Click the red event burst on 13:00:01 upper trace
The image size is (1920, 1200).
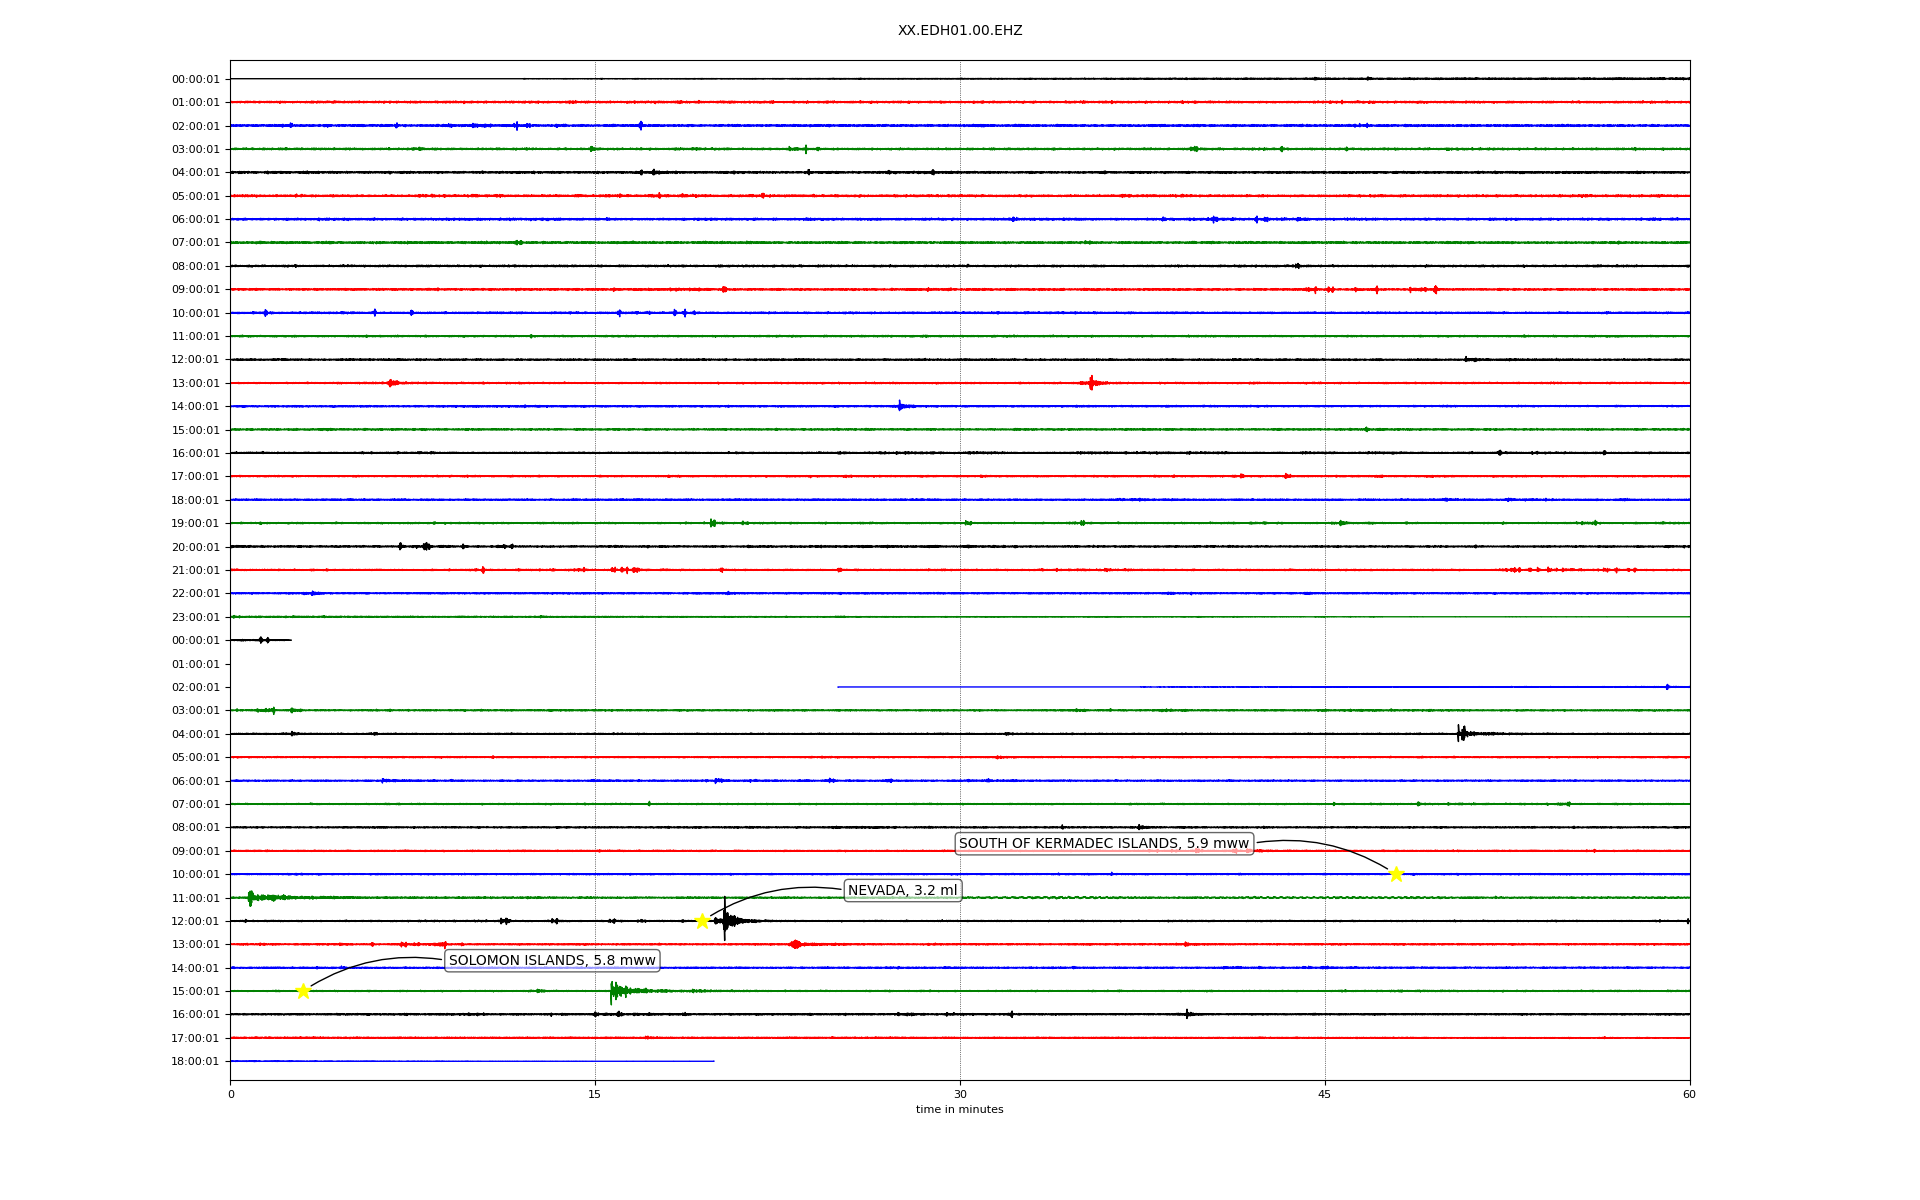point(1091,383)
